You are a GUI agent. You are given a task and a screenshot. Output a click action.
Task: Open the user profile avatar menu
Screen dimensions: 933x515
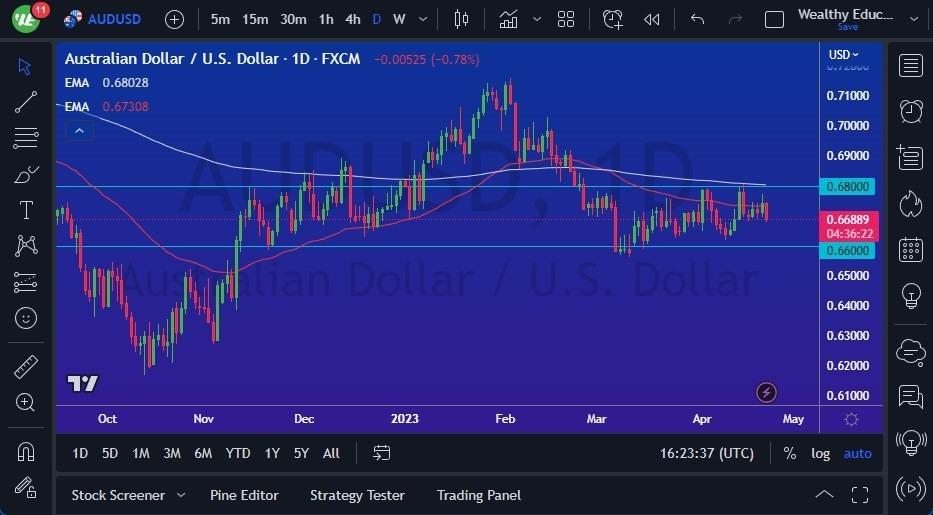[x=26, y=19]
